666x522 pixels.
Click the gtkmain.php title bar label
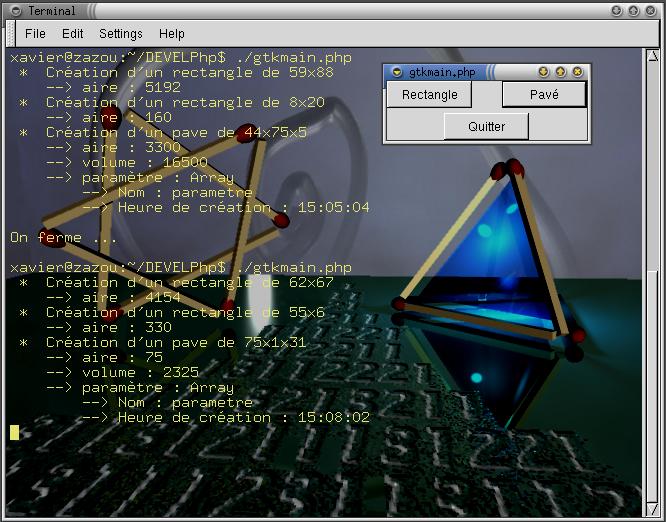441,72
